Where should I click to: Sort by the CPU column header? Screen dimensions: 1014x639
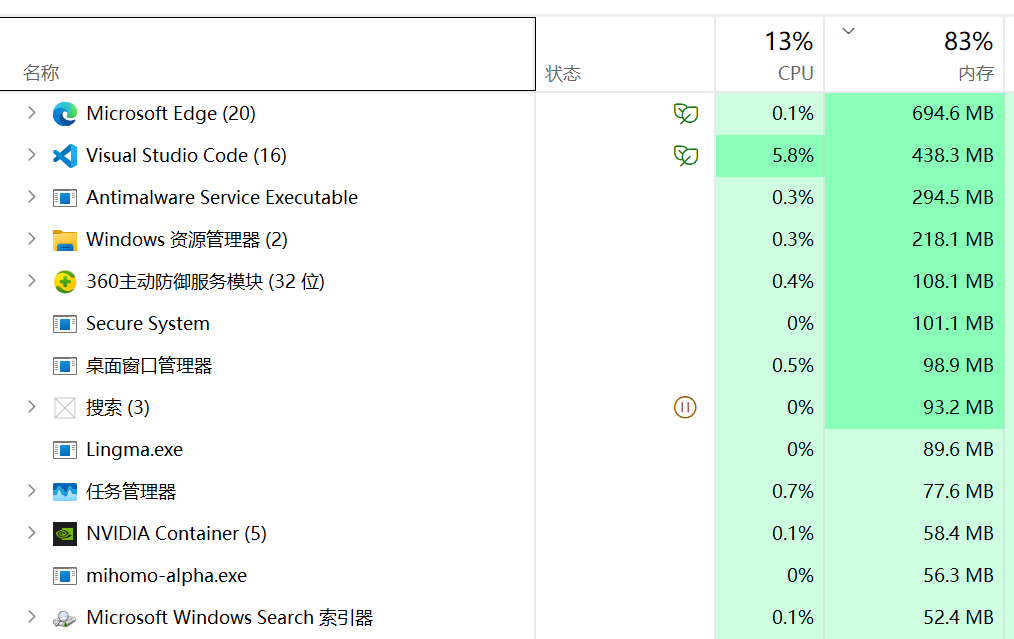click(x=770, y=54)
